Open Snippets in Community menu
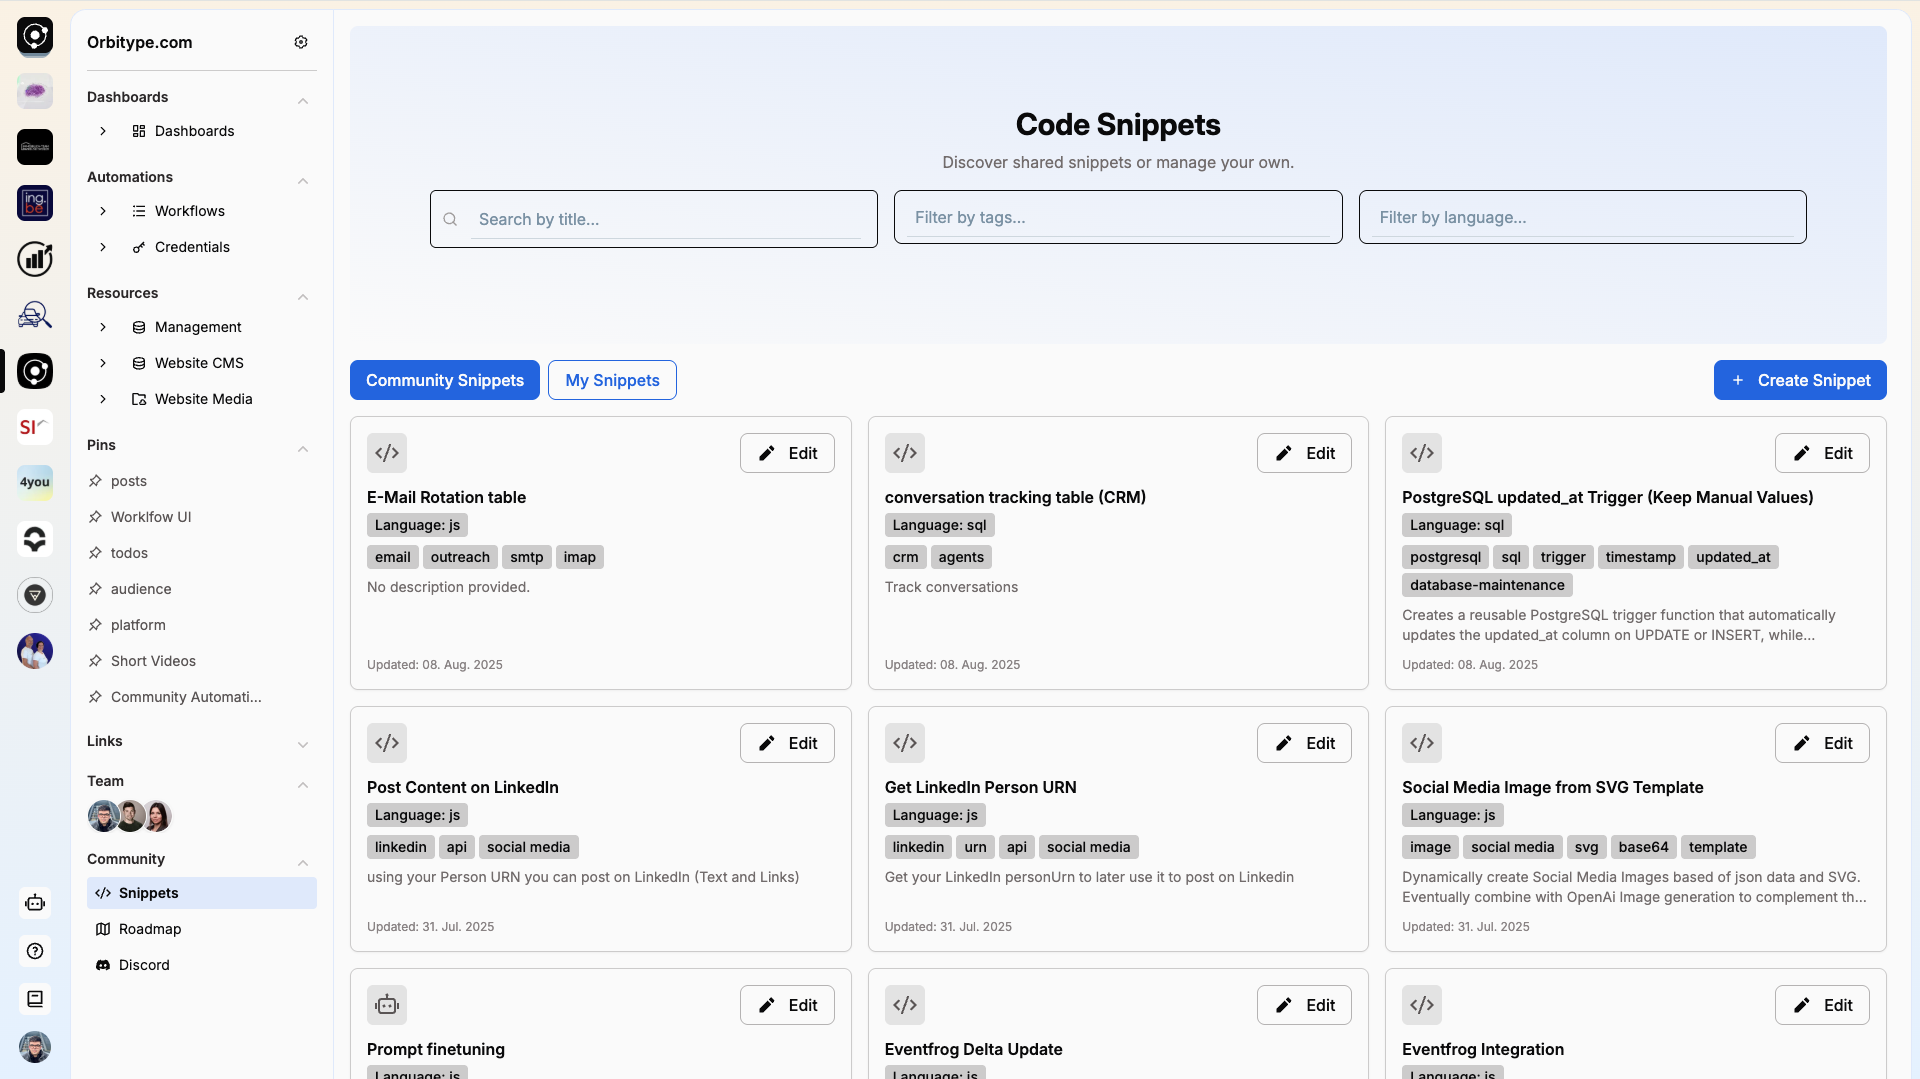This screenshot has width=1920, height=1079. (x=202, y=893)
